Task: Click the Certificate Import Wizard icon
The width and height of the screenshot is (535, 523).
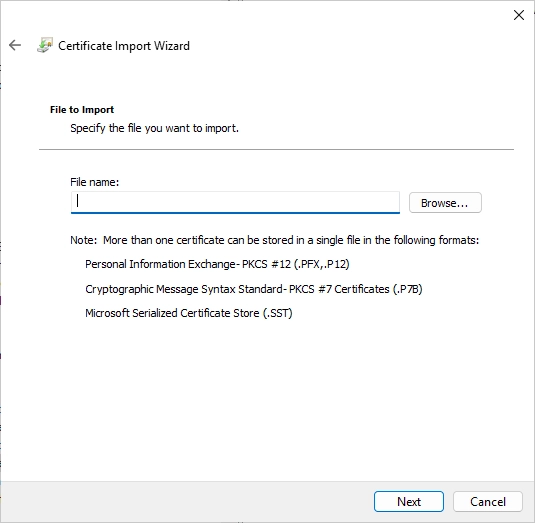Action: 45,45
